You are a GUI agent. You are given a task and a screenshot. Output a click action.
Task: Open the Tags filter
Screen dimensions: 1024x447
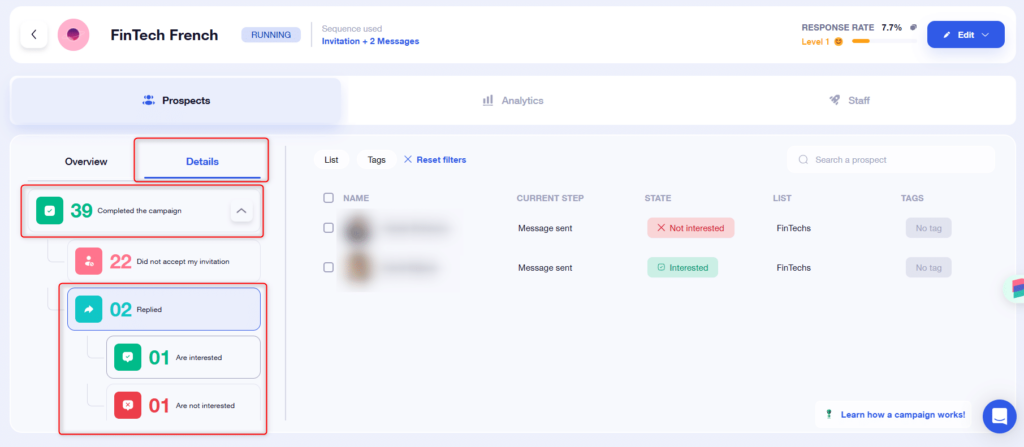(x=377, y=159)
